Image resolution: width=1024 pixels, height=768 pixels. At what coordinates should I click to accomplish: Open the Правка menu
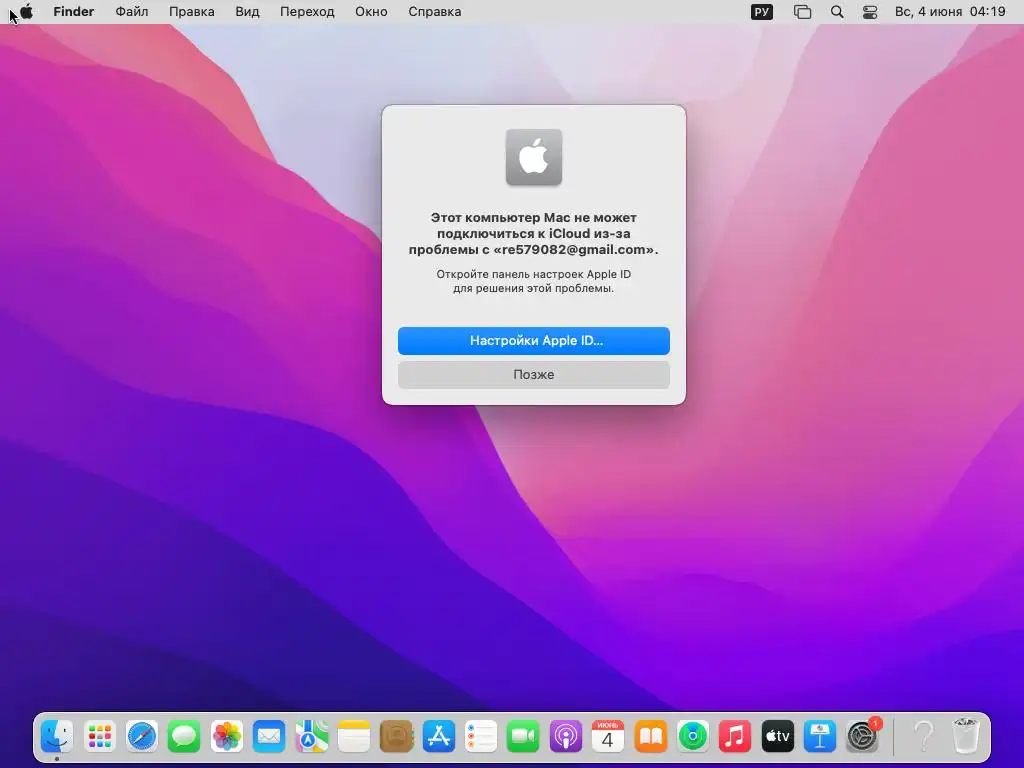191,12
